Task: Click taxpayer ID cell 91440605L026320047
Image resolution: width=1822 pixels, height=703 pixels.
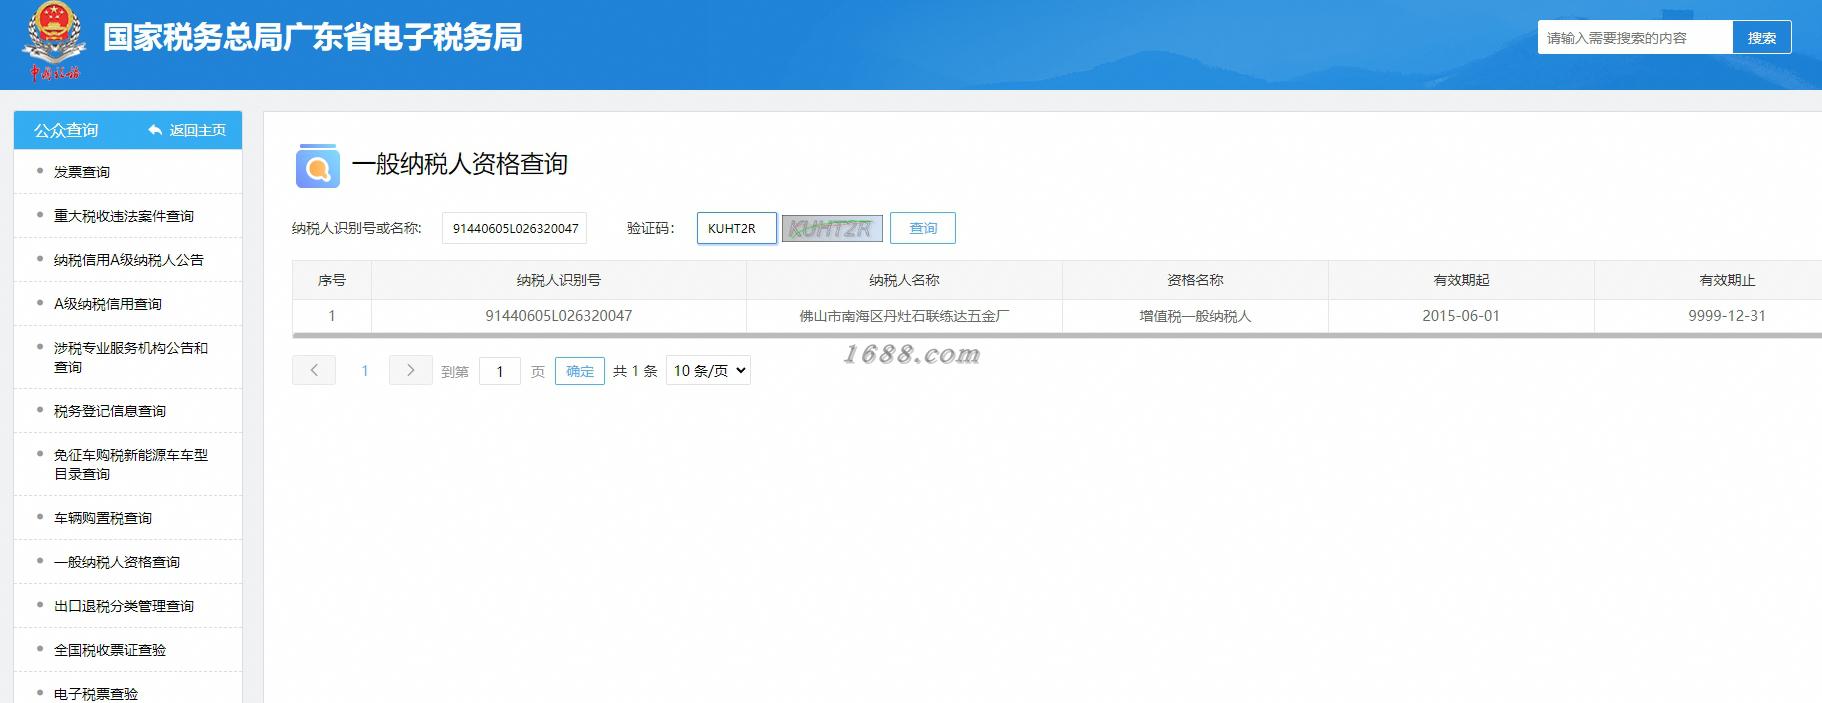Action: point(559,316)
